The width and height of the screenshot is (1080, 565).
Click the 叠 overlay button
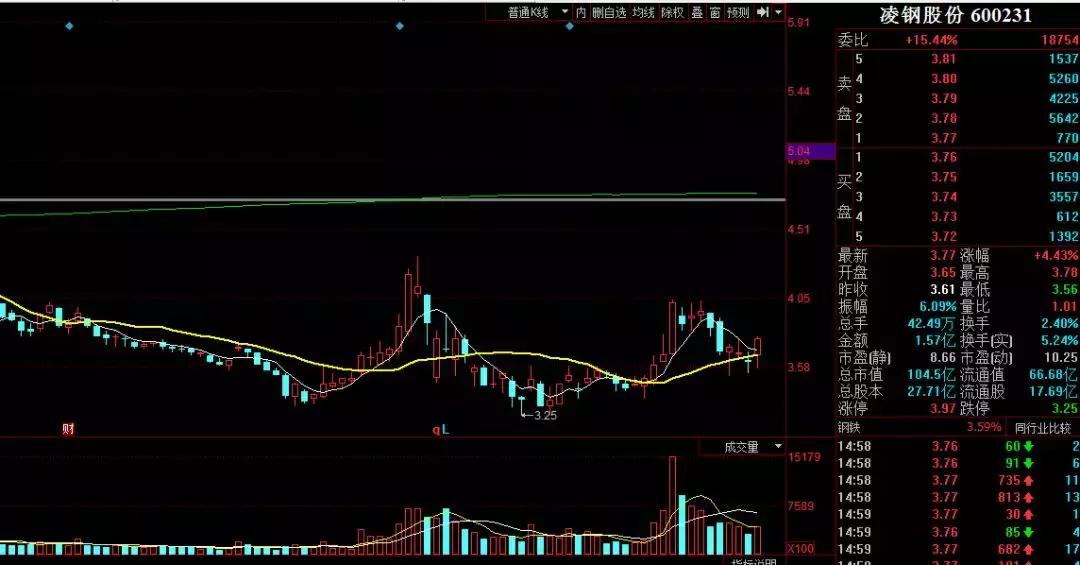(x=697, y=12)
